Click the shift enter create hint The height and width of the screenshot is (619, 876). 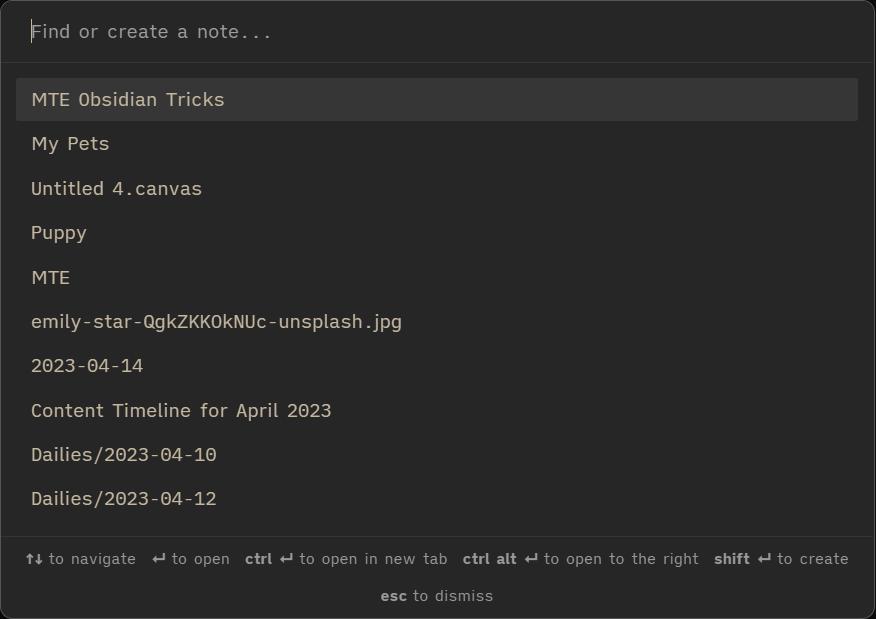(x=779, y=559)
